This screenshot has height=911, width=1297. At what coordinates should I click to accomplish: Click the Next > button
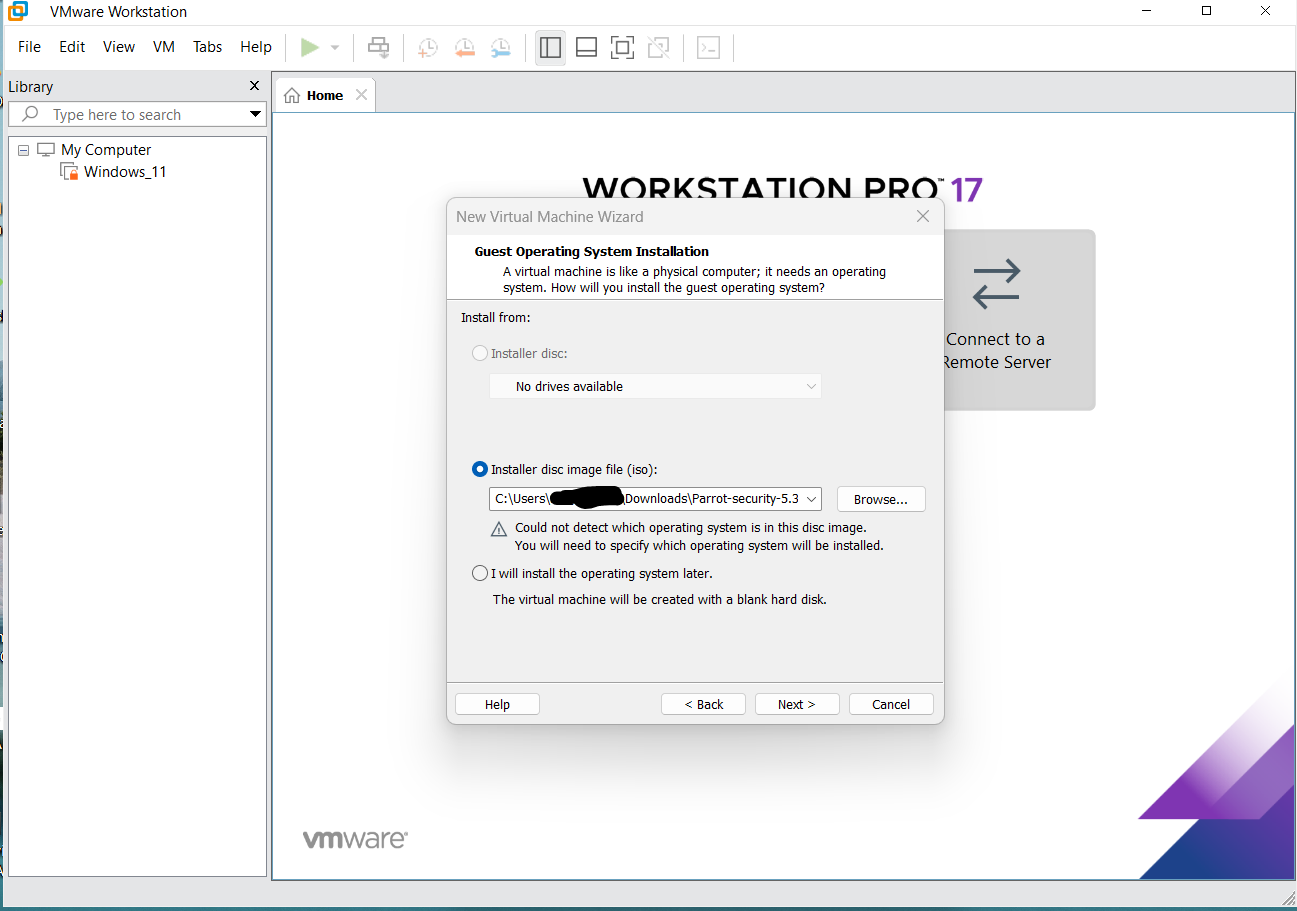tap(797, 704)
